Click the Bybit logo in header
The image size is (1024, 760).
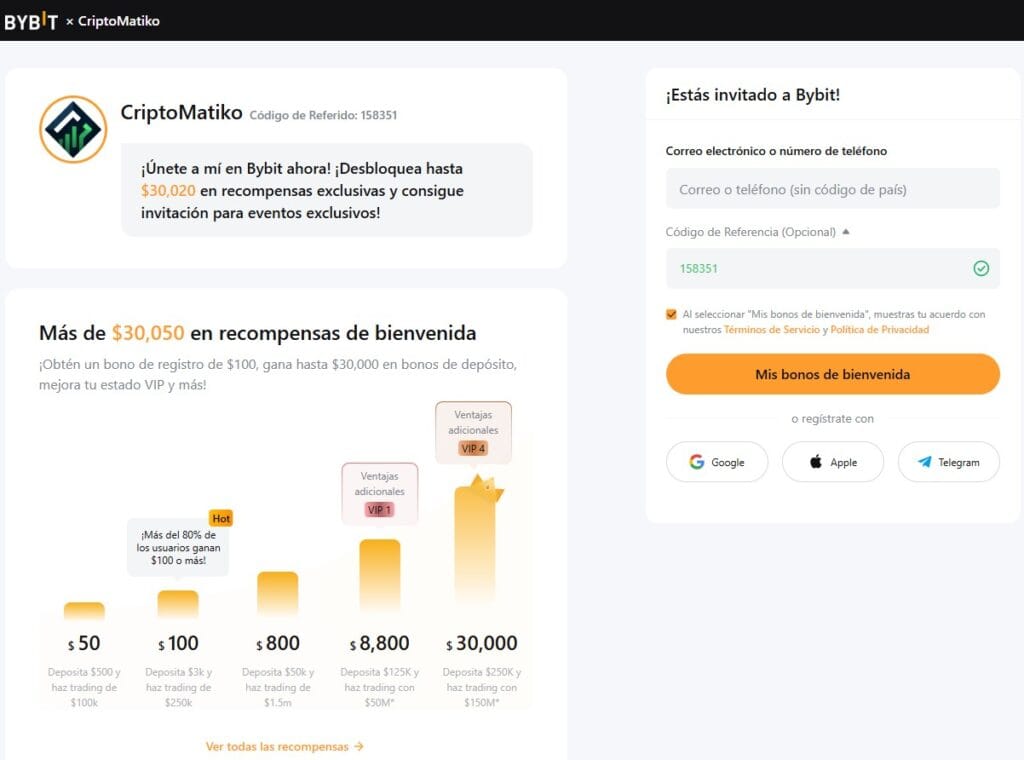(x=31, y=22)
